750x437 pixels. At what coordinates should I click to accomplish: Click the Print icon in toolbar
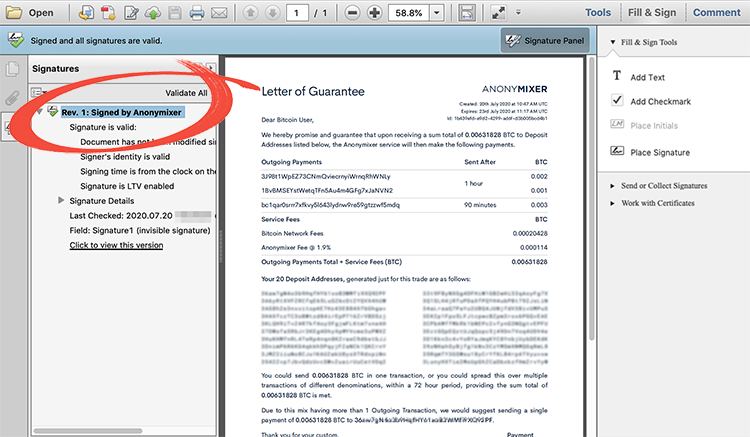[197, 13]
